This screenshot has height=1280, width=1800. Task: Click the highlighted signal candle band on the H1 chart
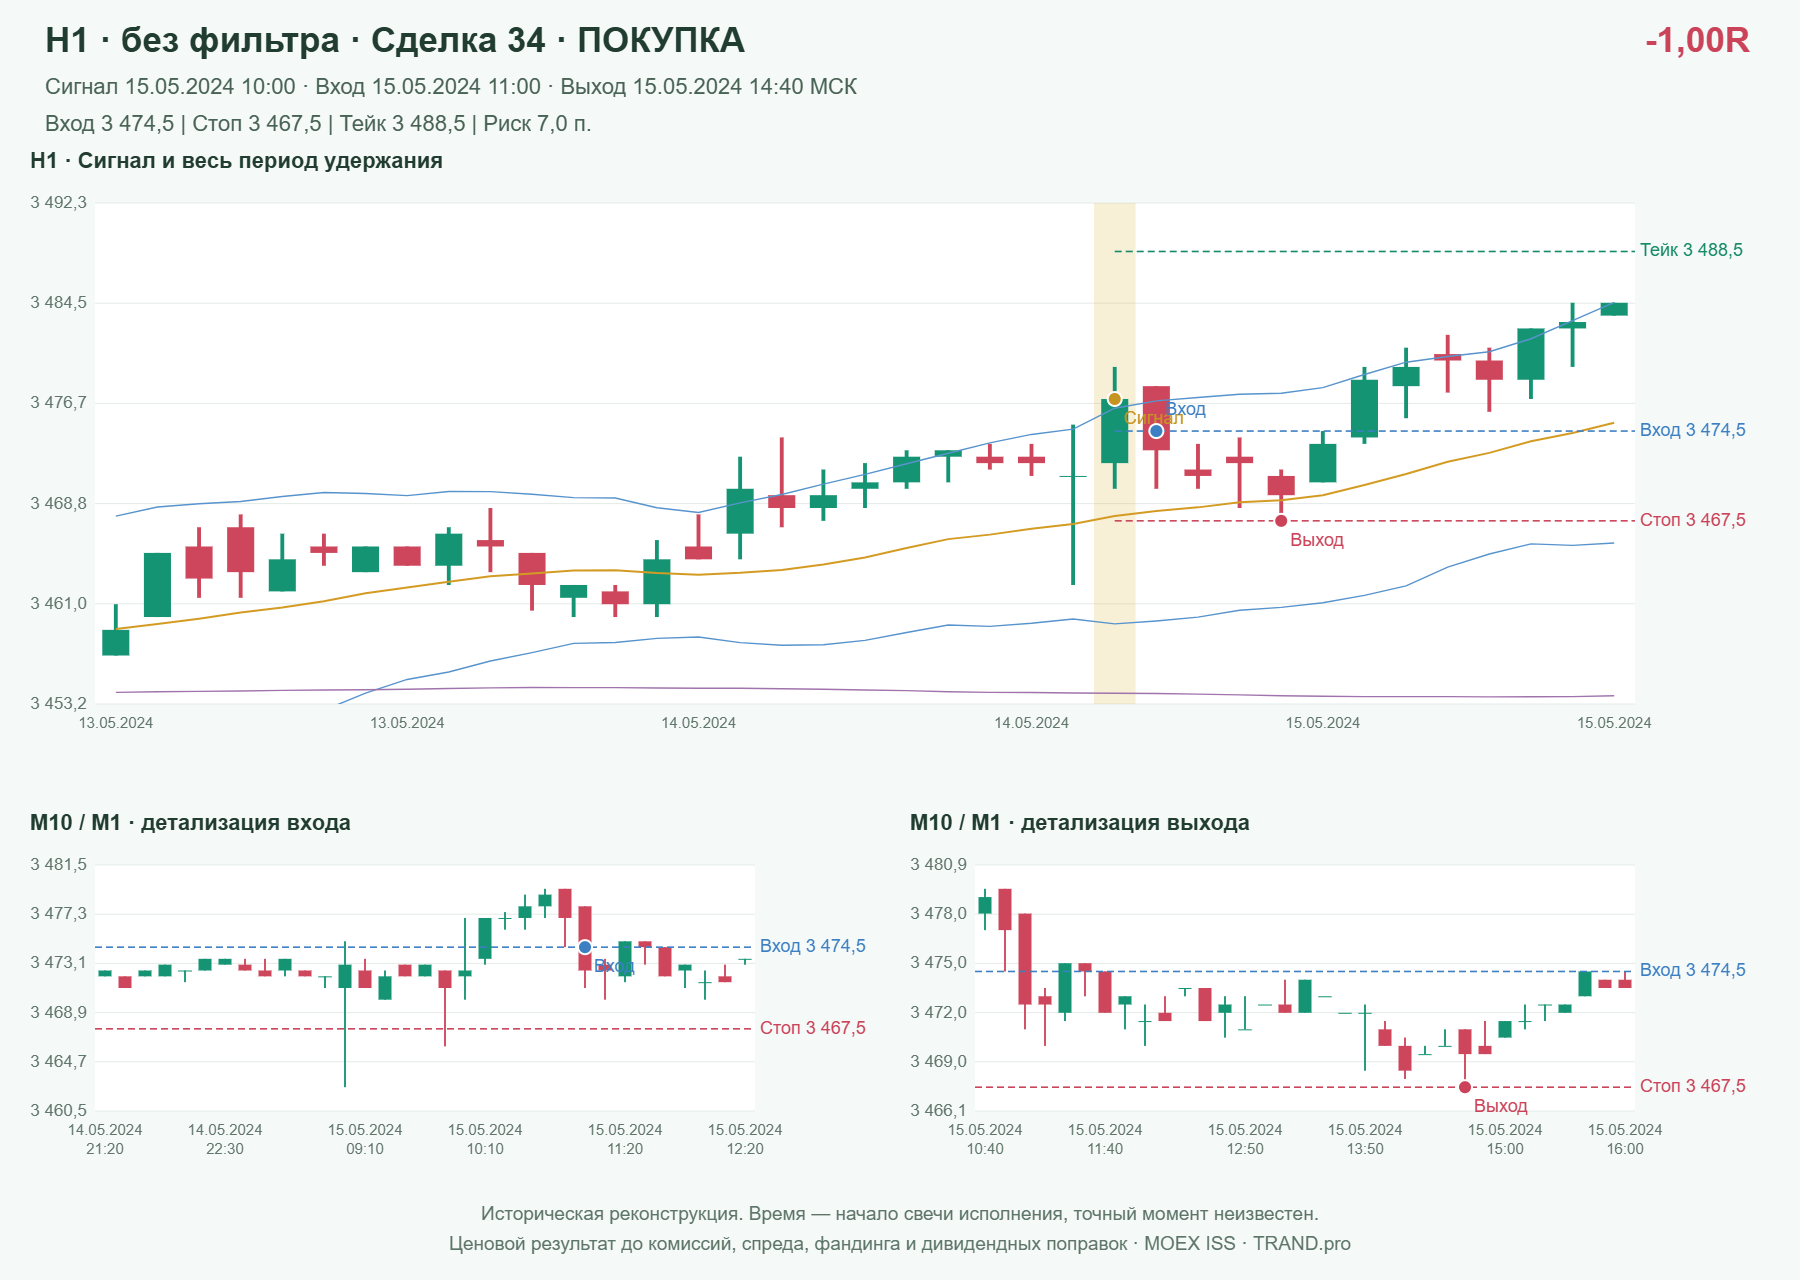coord(1114,453)
